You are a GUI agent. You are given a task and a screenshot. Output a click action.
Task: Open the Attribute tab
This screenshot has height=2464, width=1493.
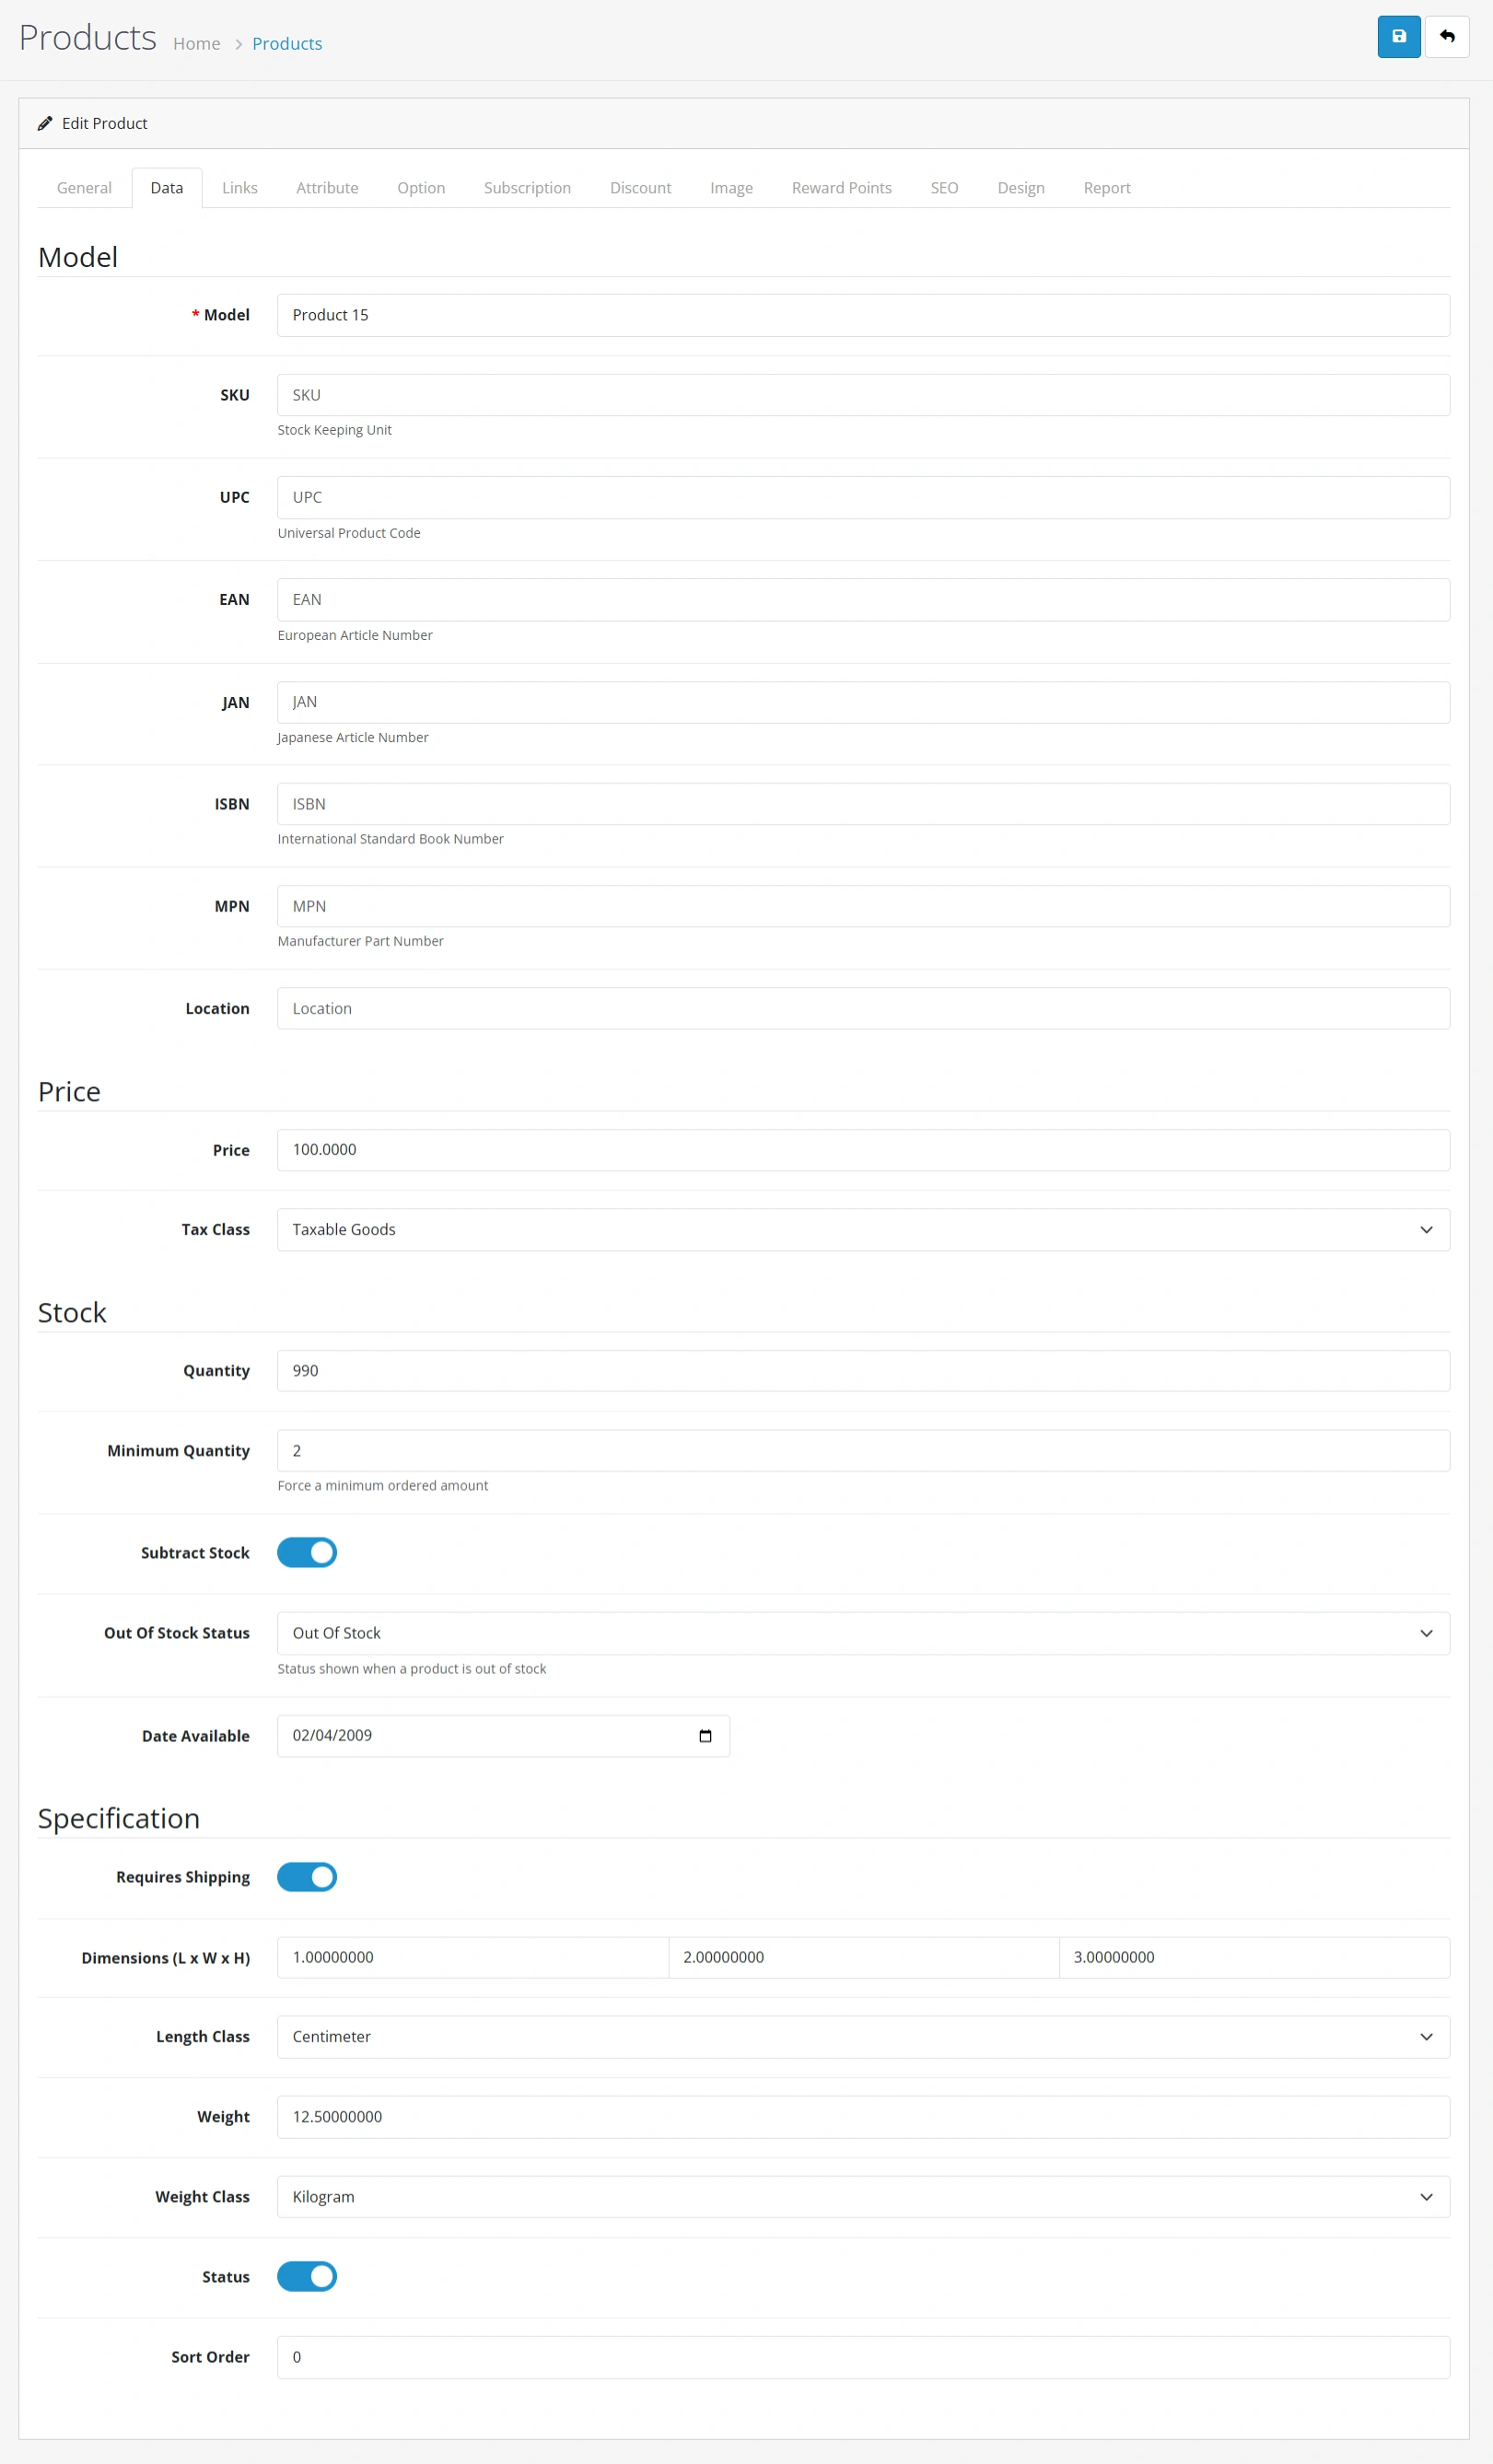coord(327,188)
